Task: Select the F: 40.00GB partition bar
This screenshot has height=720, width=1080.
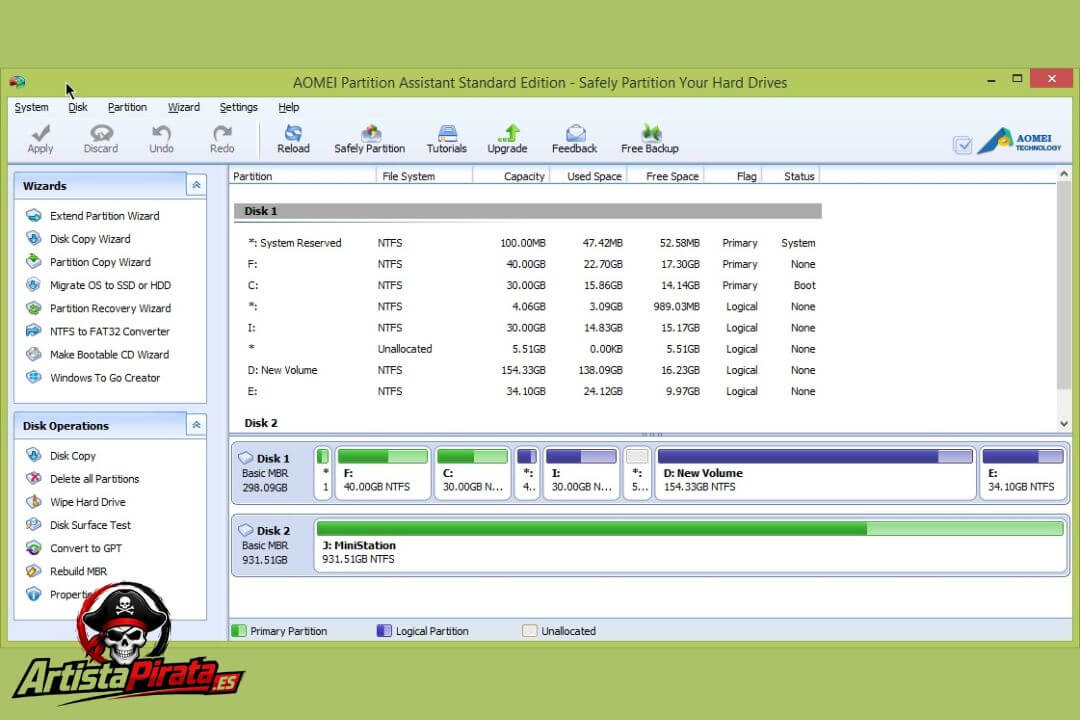Action: point(383,473)
